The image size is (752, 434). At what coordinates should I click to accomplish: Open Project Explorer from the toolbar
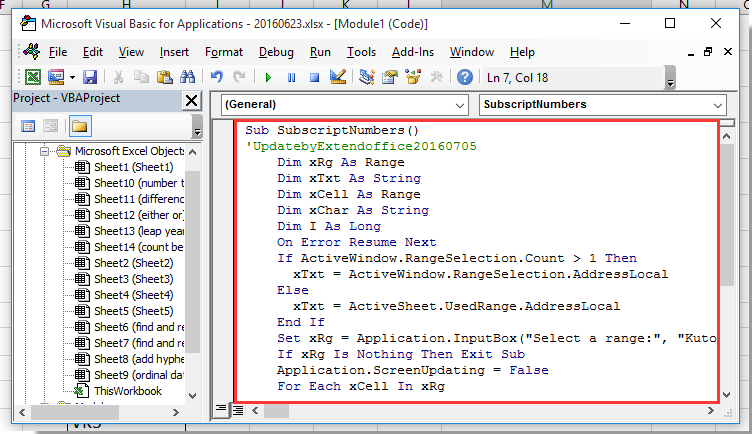click(367, 77)
